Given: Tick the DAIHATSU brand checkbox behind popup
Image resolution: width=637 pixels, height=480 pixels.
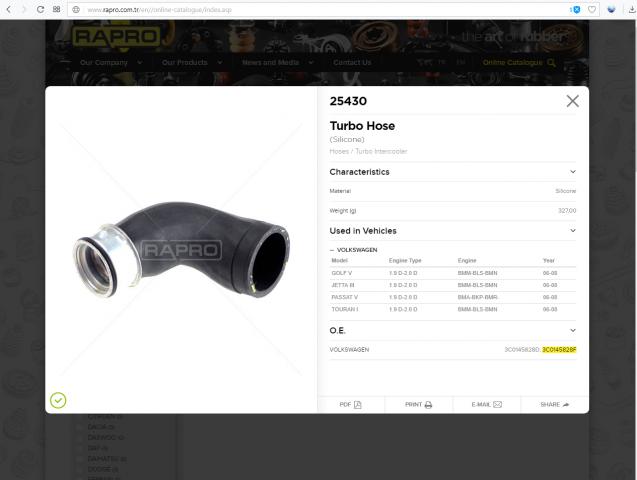Looking at the screenshot, I should [x=80, y=459].
